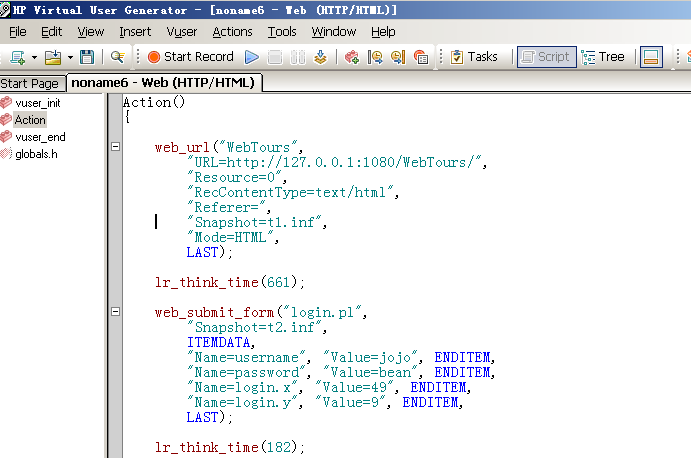Open the Window menu
The image size is (691, 458).
(x=334, y=32)
